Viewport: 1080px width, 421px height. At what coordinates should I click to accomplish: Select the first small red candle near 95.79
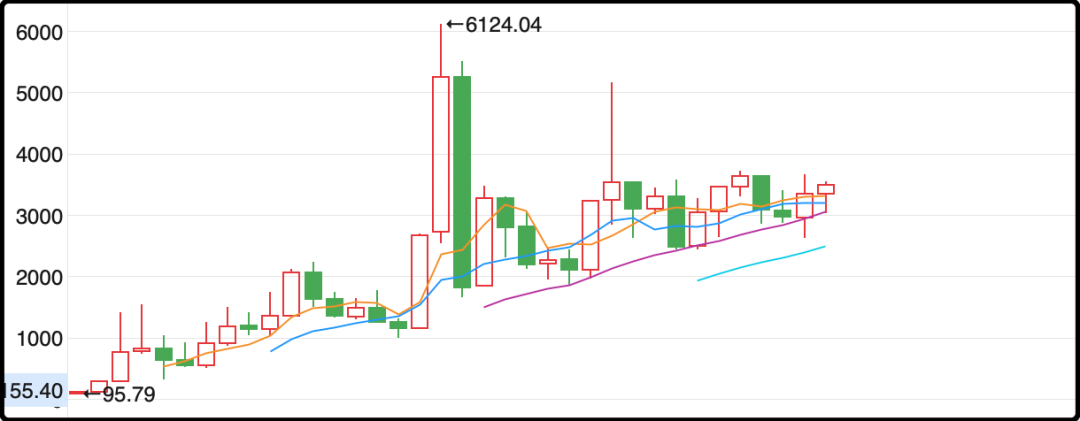[x=98, y=387]
